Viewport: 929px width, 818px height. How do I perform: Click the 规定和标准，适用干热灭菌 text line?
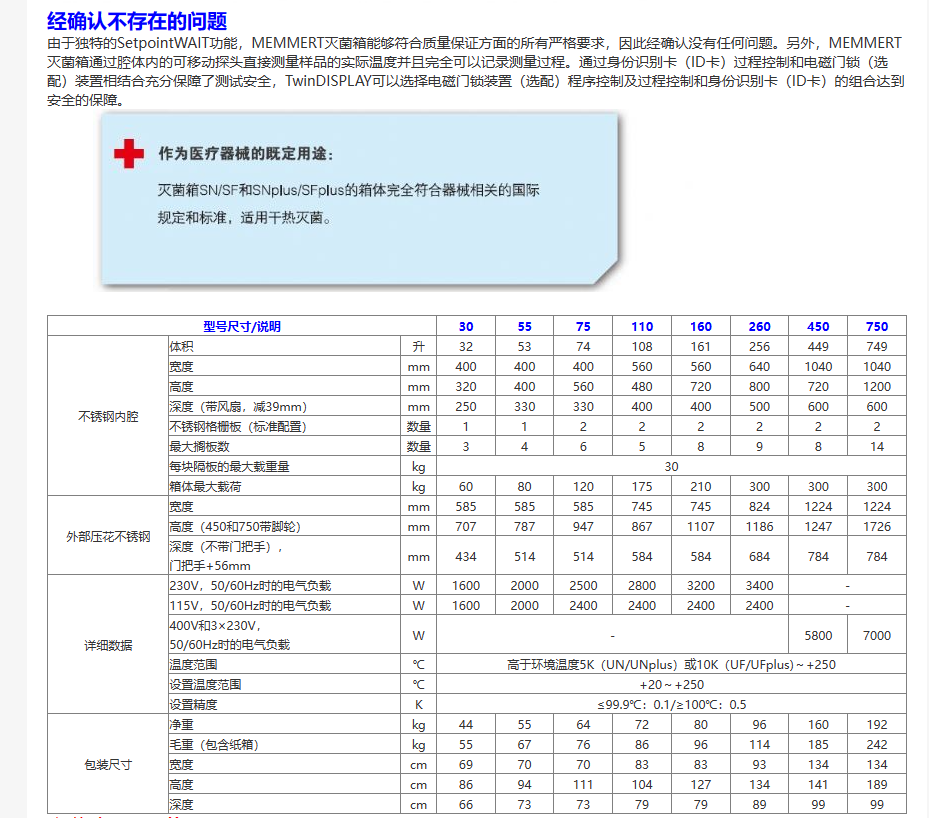pyautogui.click(x=245, y=217)
